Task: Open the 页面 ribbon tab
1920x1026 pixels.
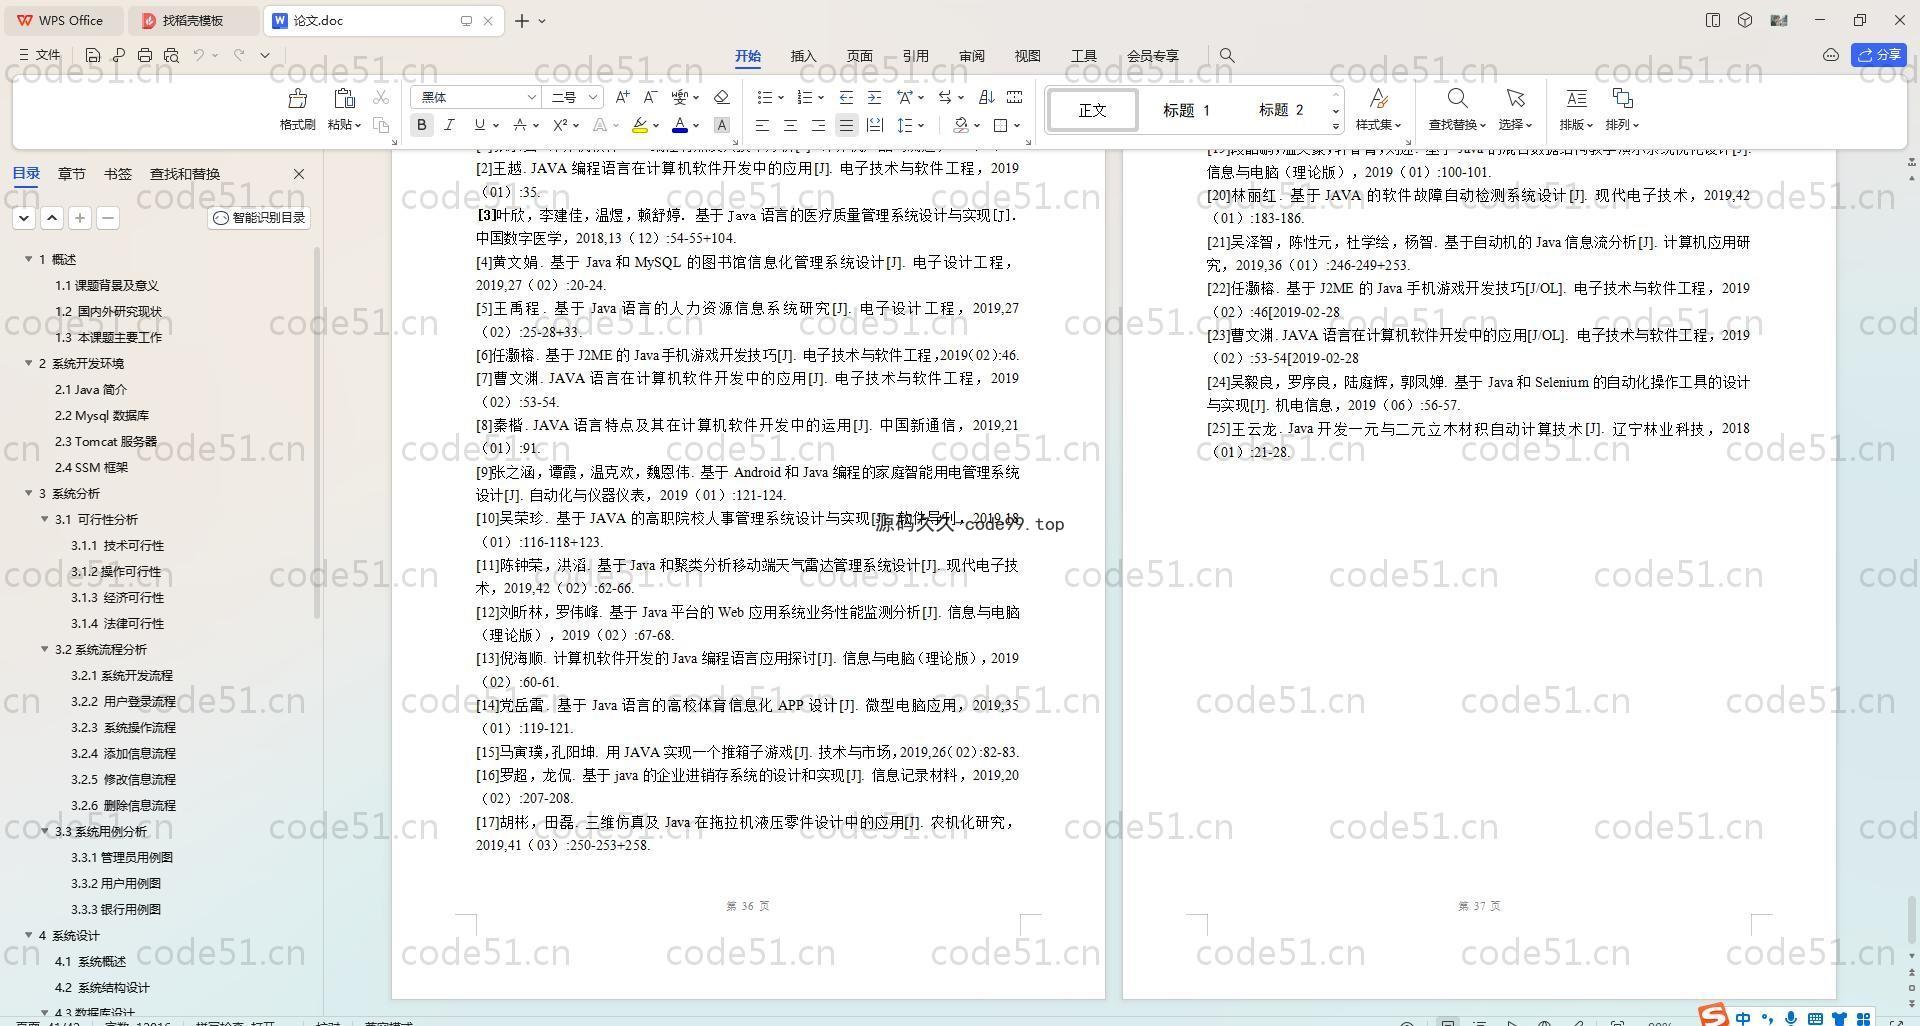Action: coord(859,56)
